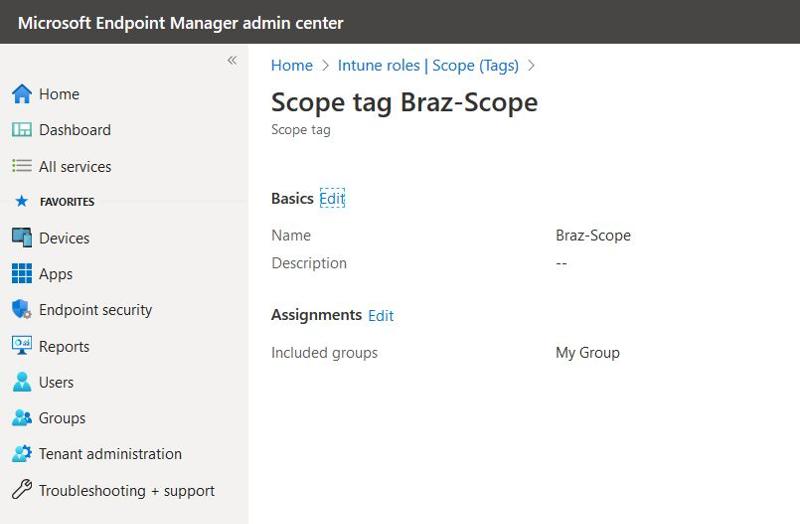800x524 pixels.
Task: Select the My Group included groups value
Action: tap(588, 353)
